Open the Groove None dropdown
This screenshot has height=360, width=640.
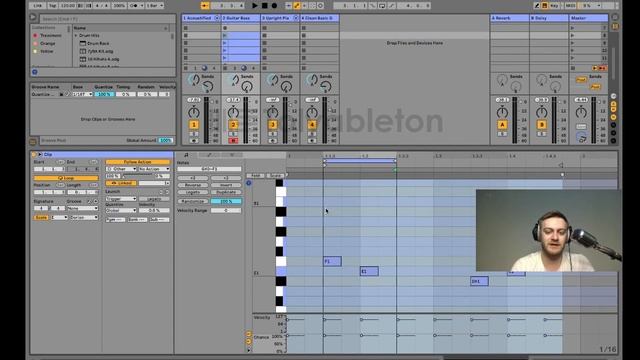point(83,209)
